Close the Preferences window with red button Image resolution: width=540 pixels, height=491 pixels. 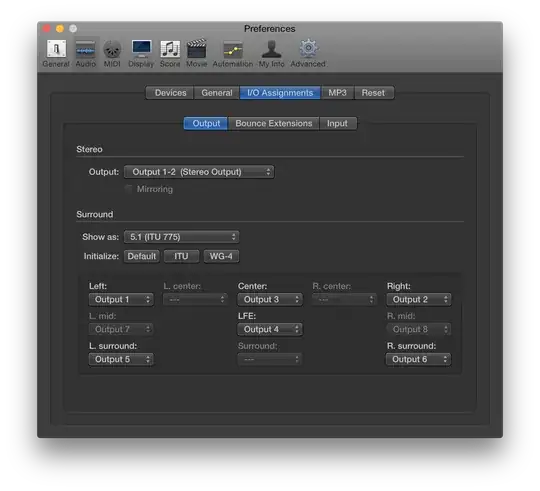(x=46, y=29)
